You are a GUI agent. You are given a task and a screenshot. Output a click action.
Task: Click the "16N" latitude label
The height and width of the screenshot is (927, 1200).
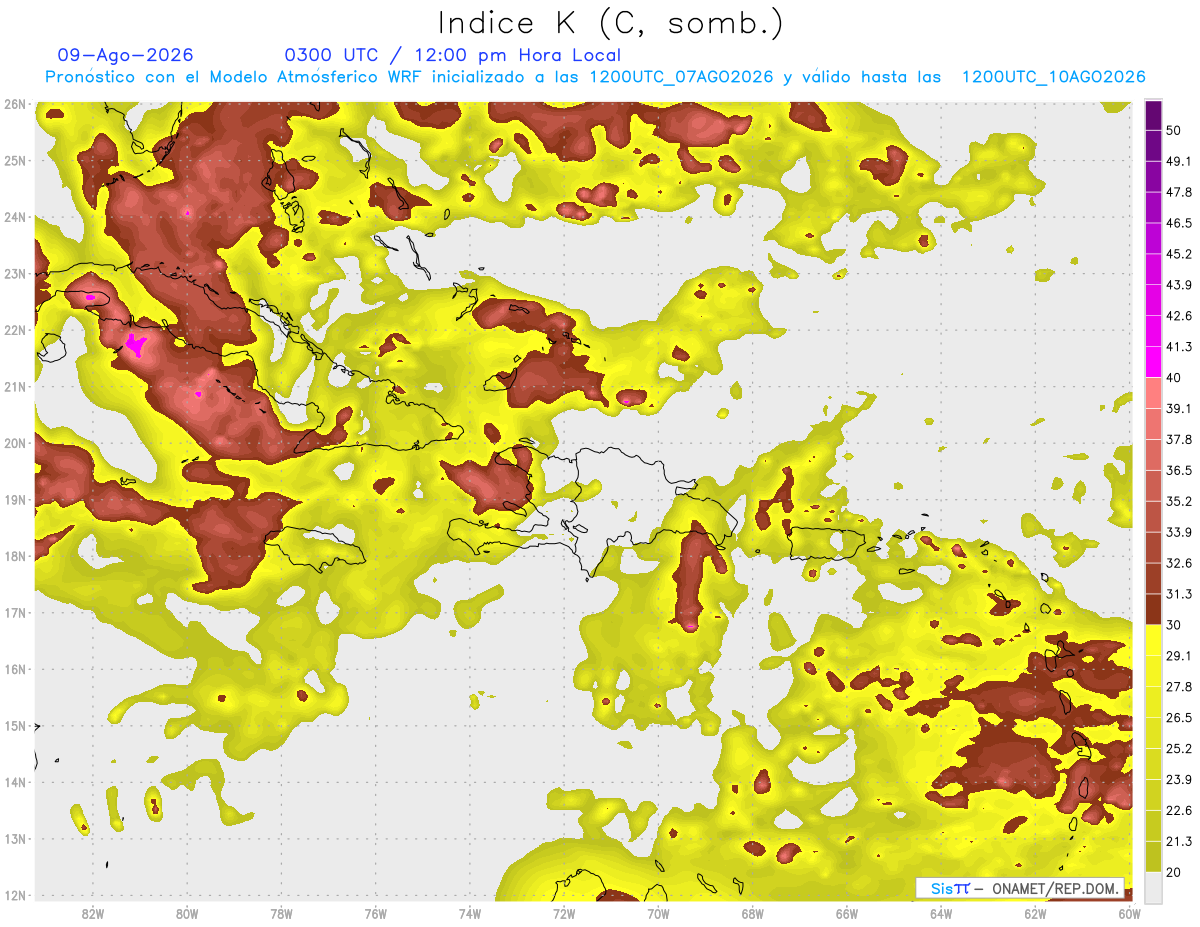click(x=15, y=669)
